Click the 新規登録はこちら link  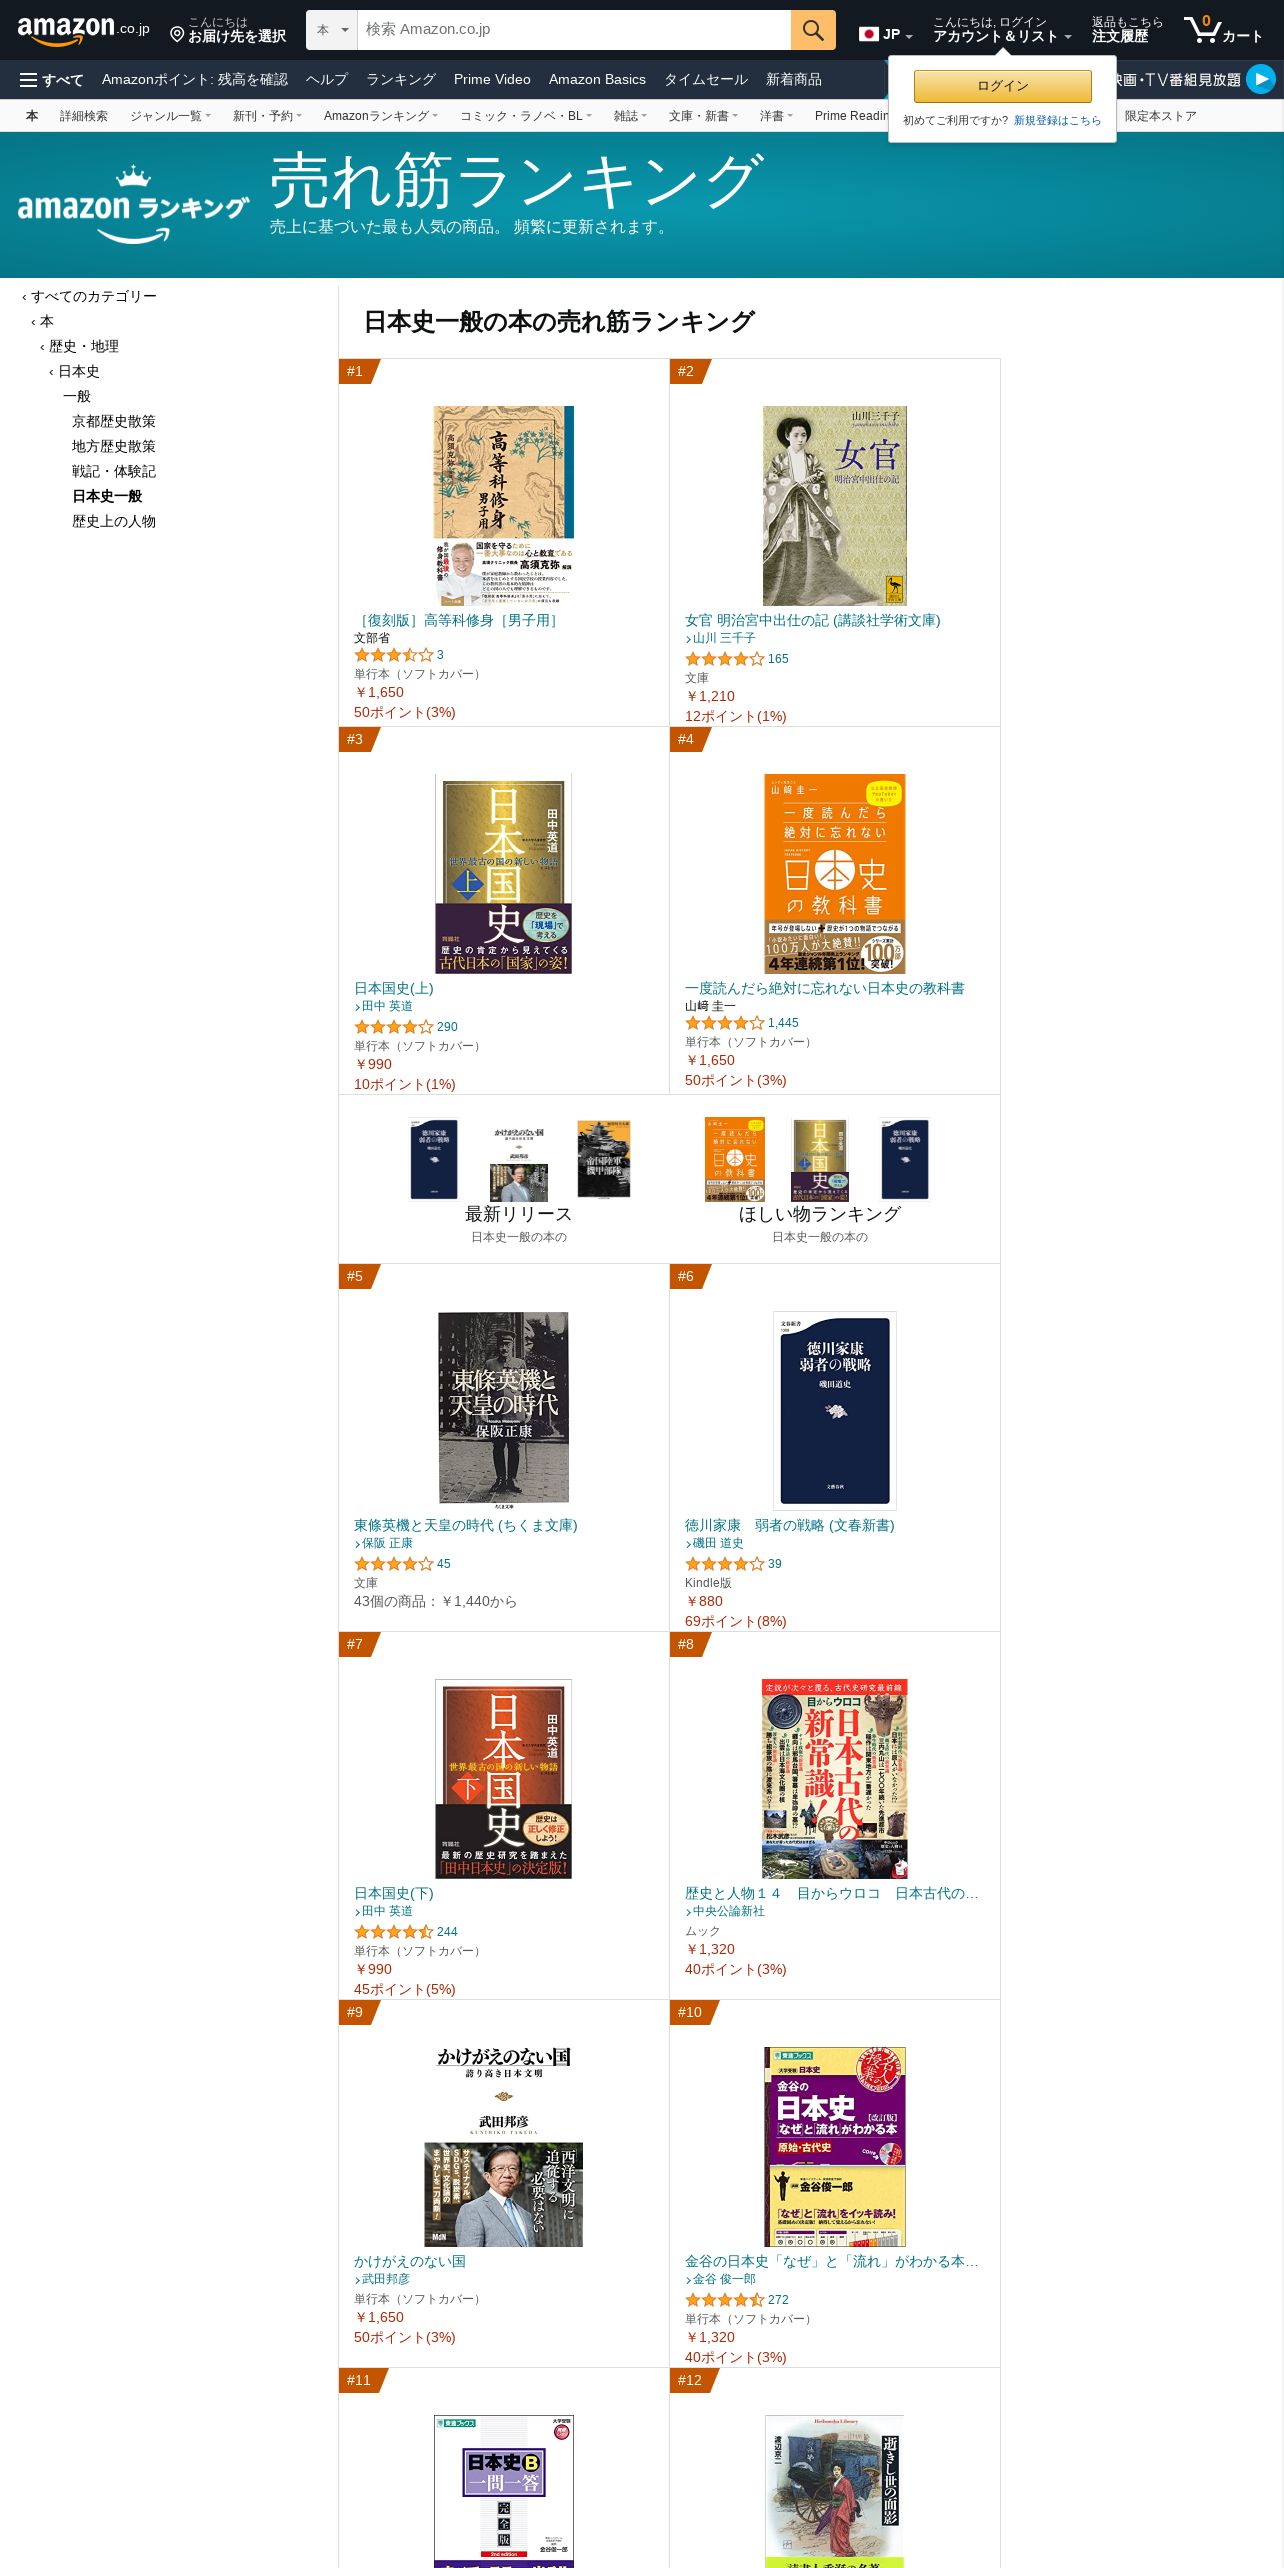pyautogui.click(x=1057, y=120)
